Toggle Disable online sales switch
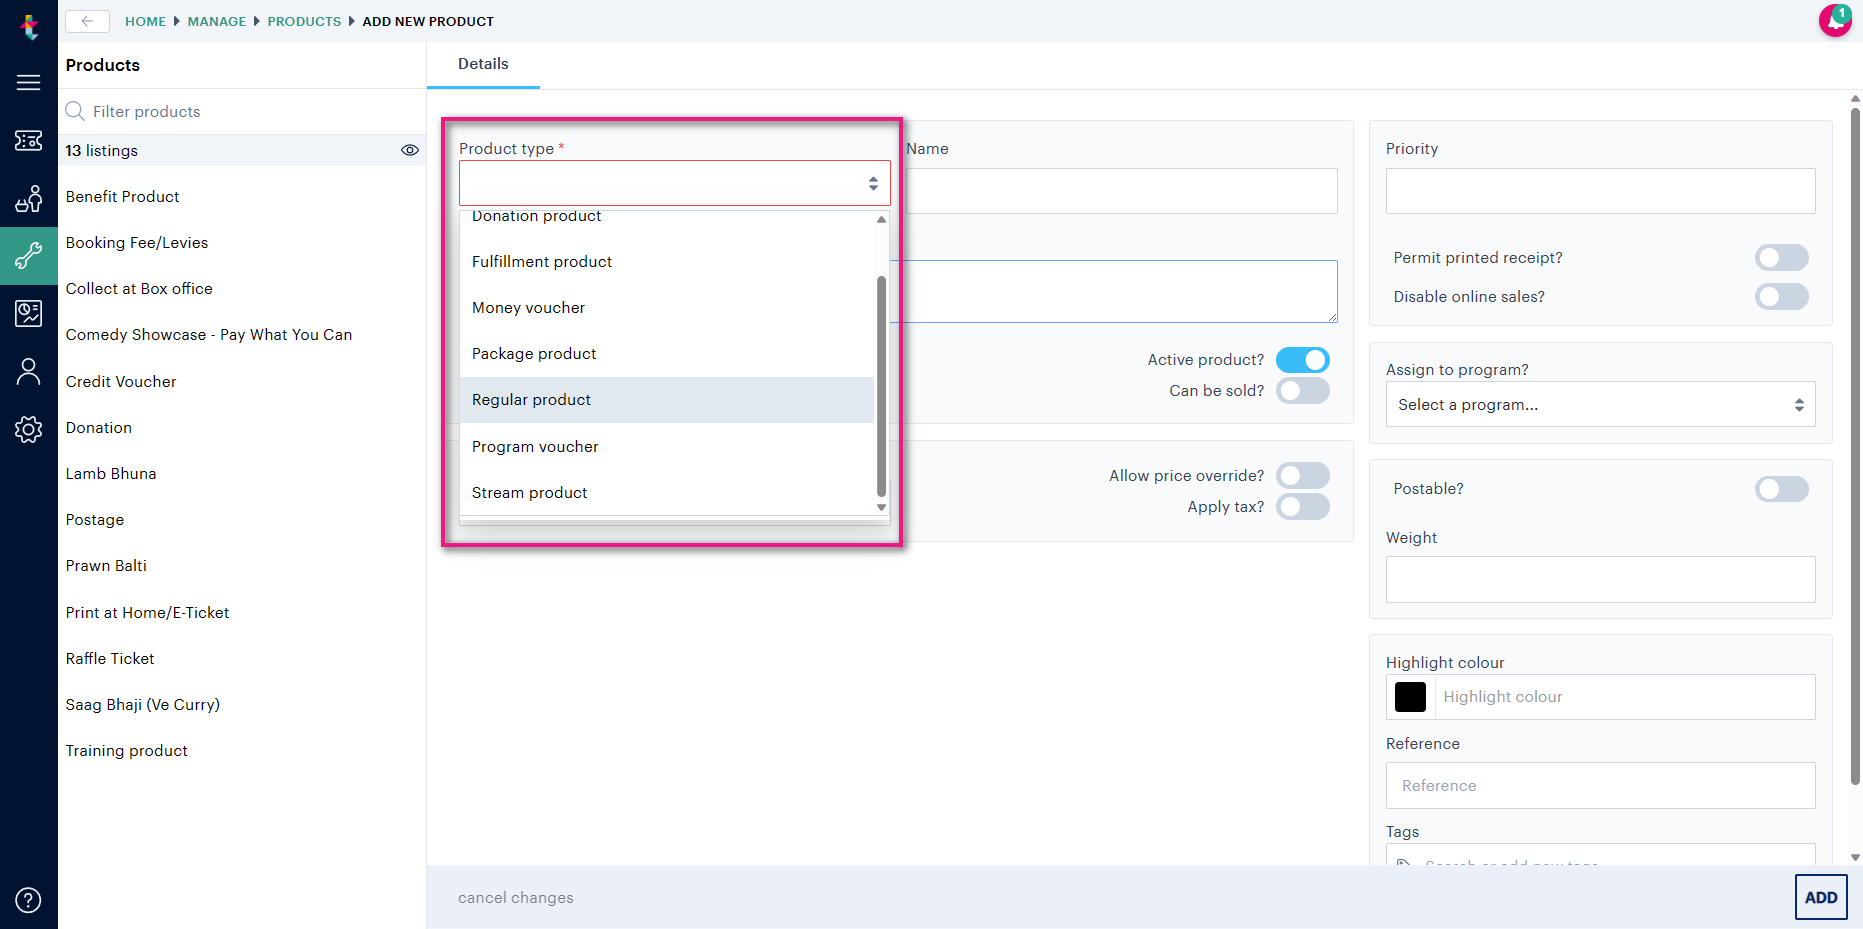Image resolution: width=1863 pixels, height=929 pixels. coord(1781,297)
